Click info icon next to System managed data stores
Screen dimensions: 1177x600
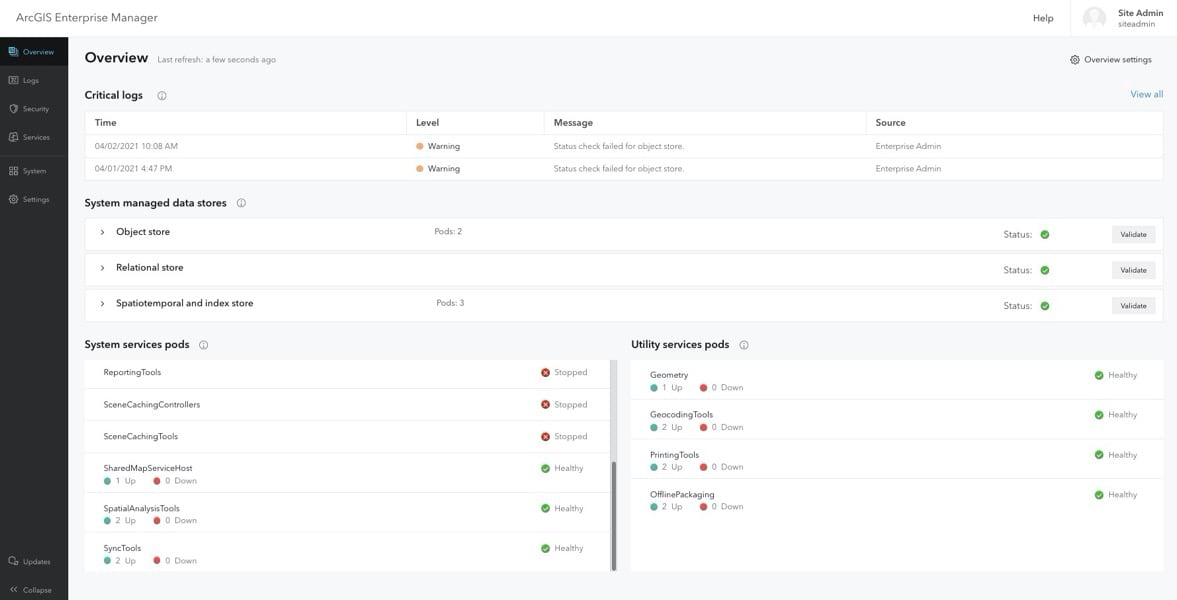(241, 204)
